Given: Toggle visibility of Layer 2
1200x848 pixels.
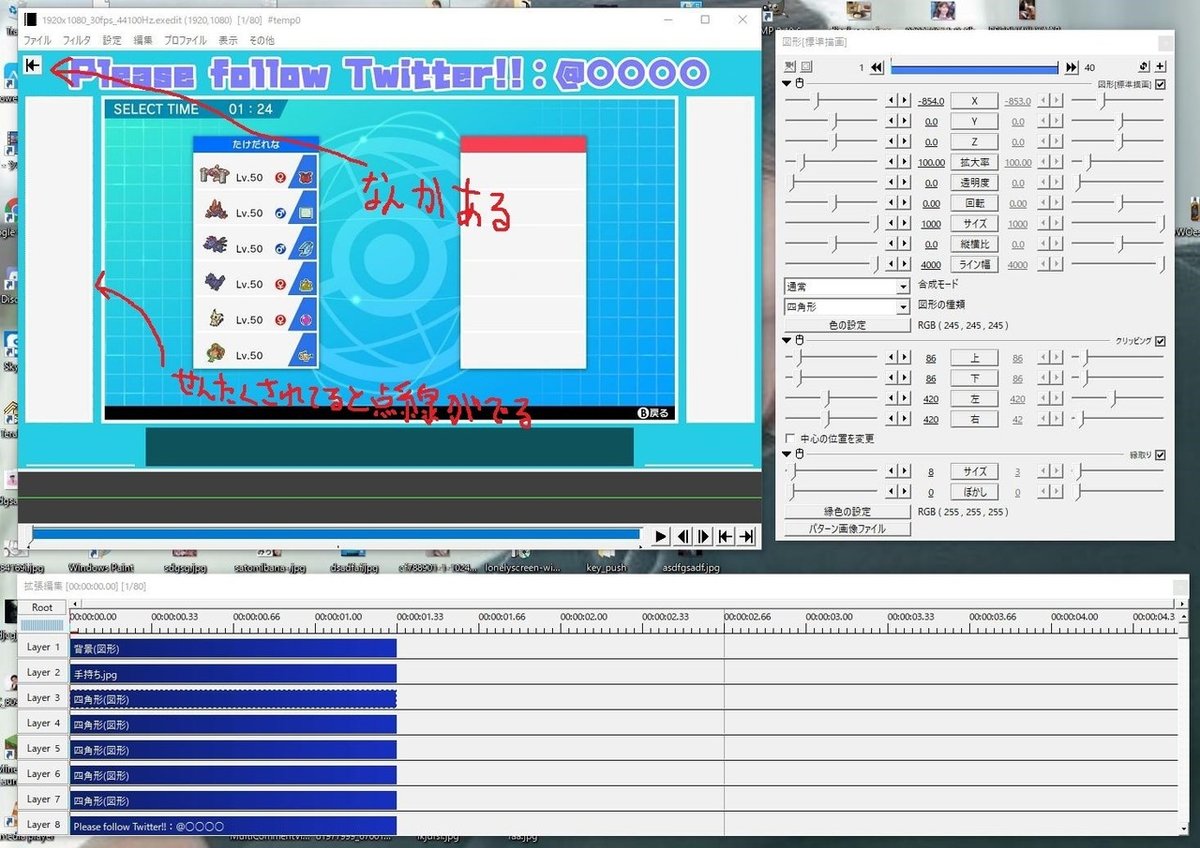Looking at the screenshot, I should pos(43,673).
